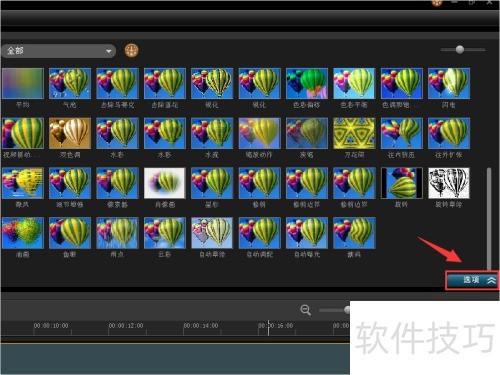
Task: Select the 旋转 rotate filter with black bars
Action: [x=402, y=183]
